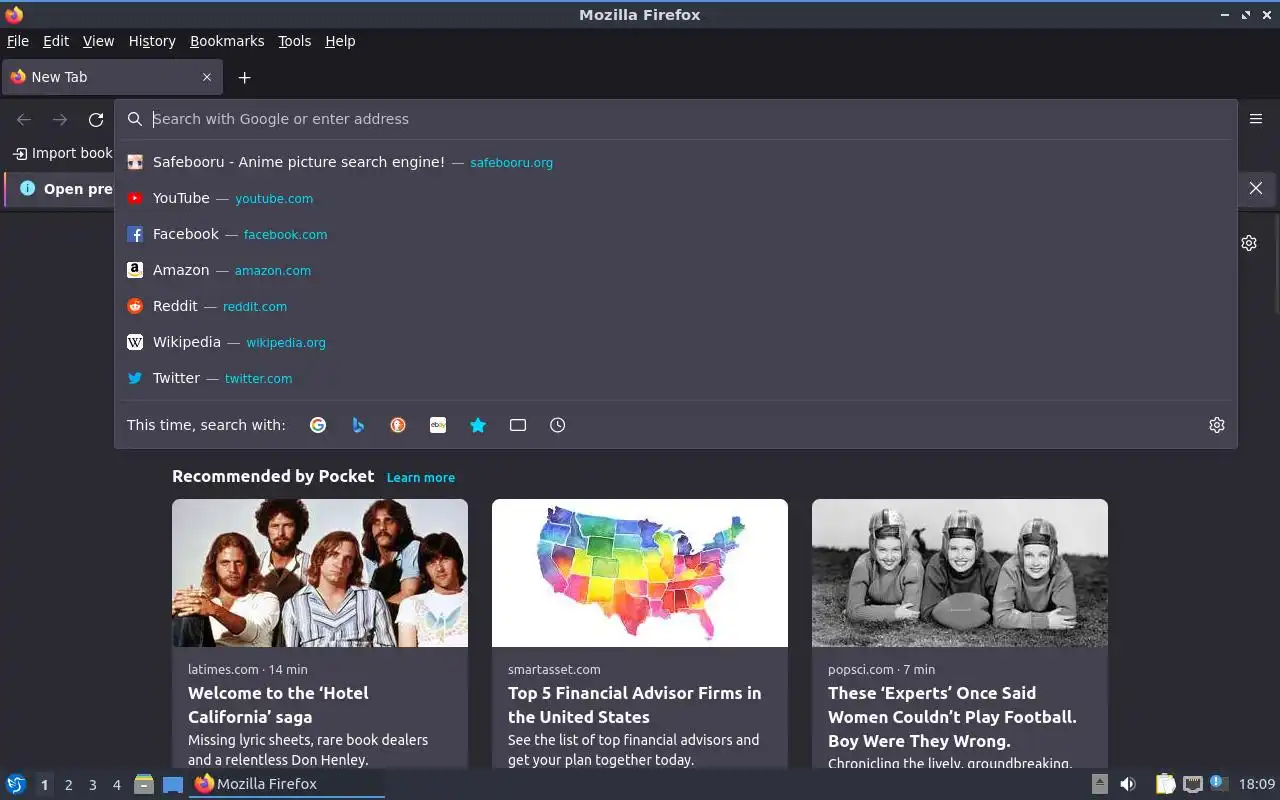Open the View menu
The height and width of the screenshot is (800, 1280).
[x=98, y=41]
